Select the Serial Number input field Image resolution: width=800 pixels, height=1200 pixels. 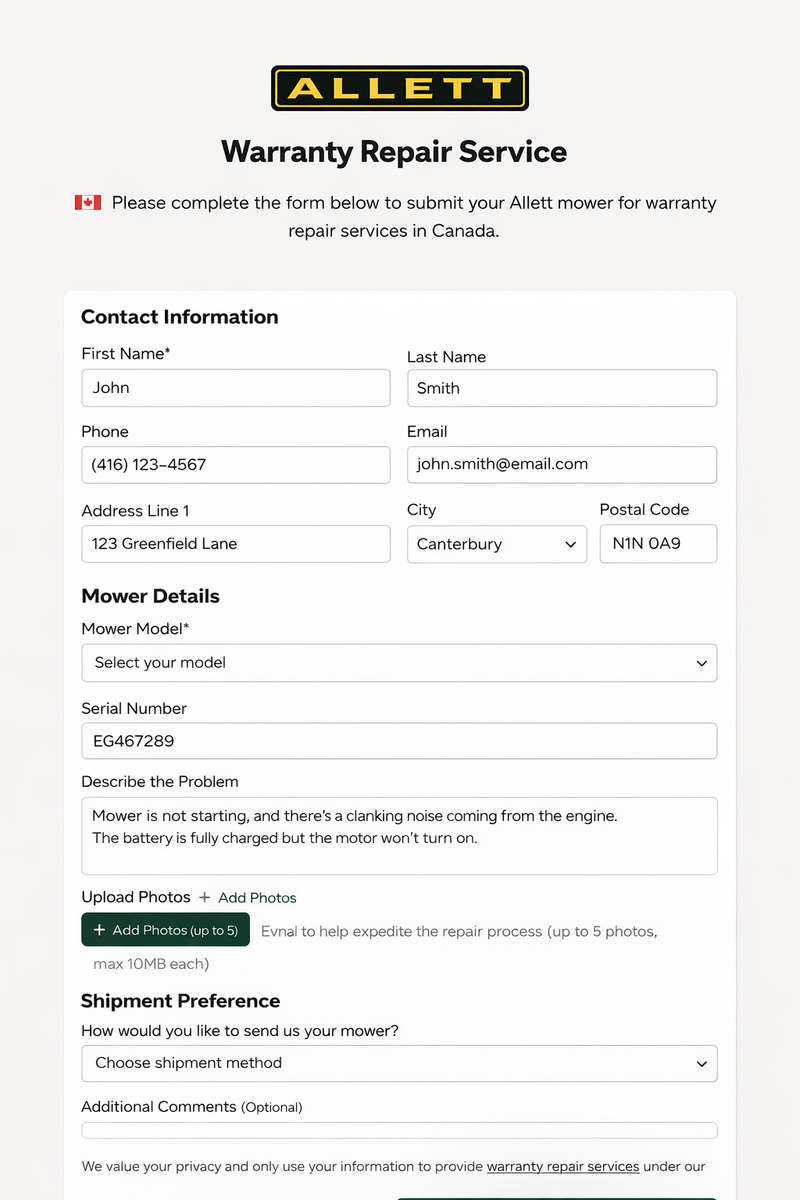pos(399,741)
